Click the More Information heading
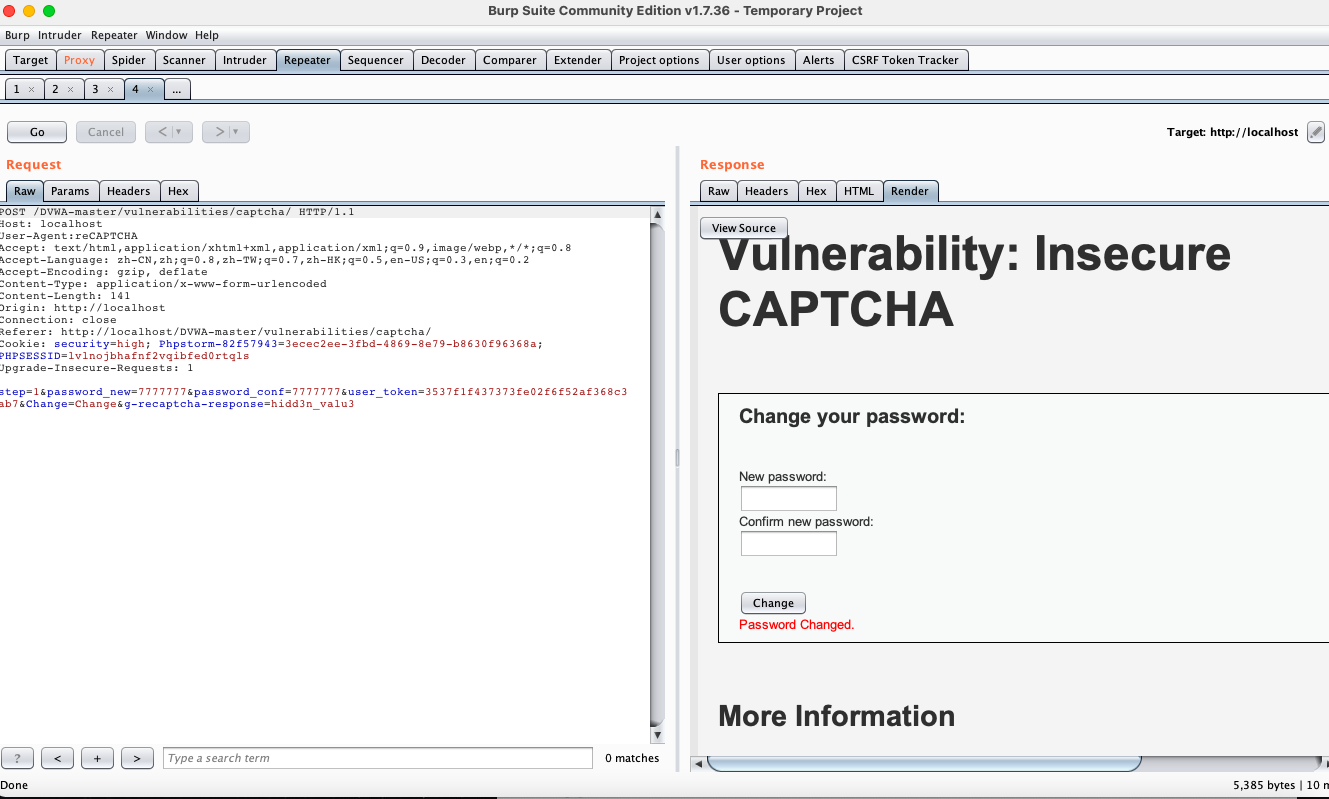The height and width of the screenshot is (799, 1329). pos(837,716)
